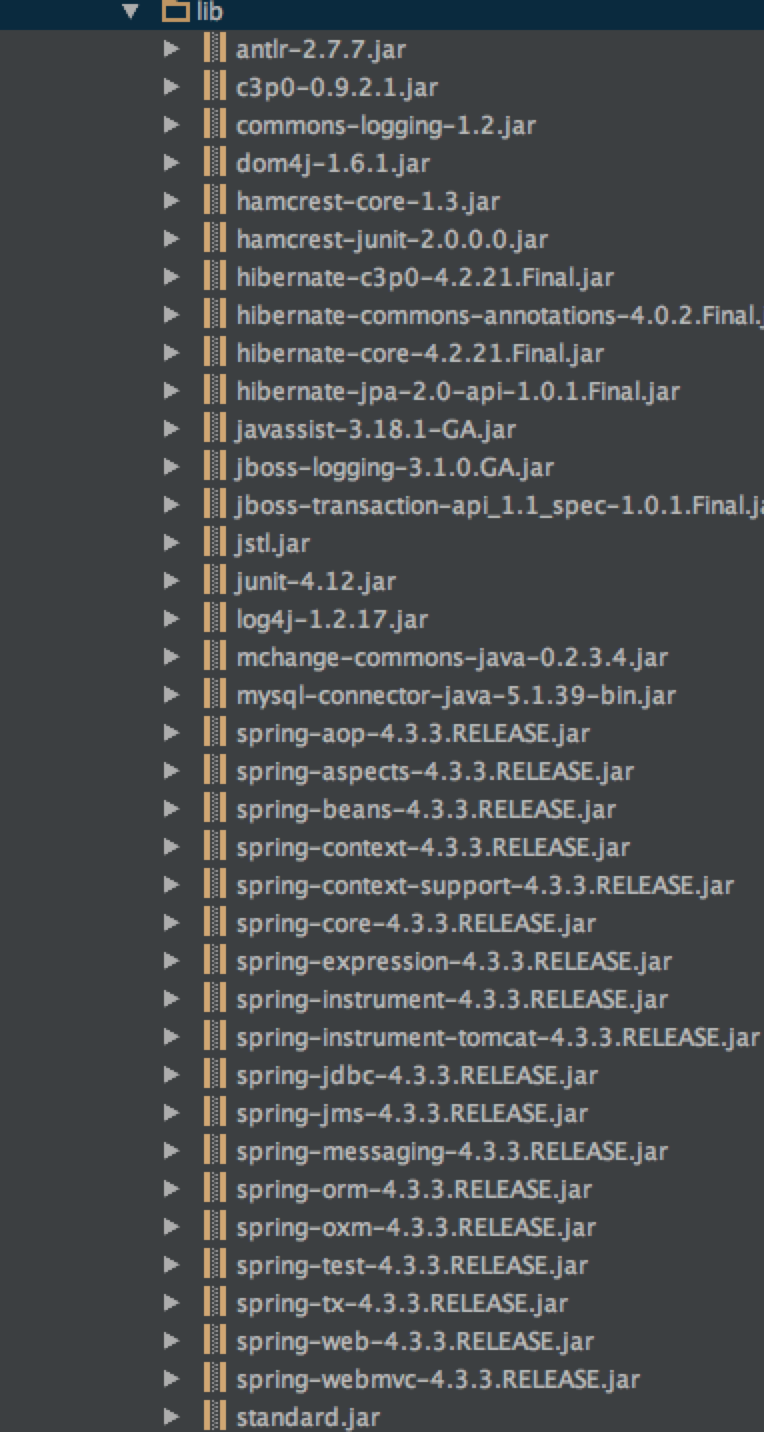
Task: Select the lib folder name
Action: click(x=208, y=11)
